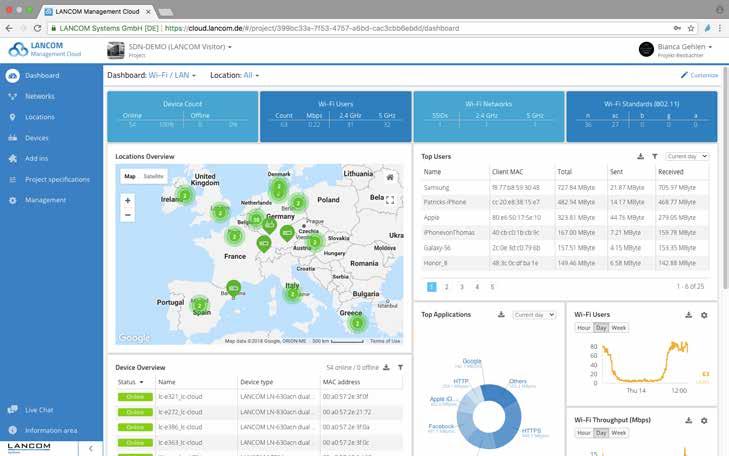The width and height of the screenshot is (729, 456).
Task: Download the Top Applications data
Action: click(x=501, y=315)
